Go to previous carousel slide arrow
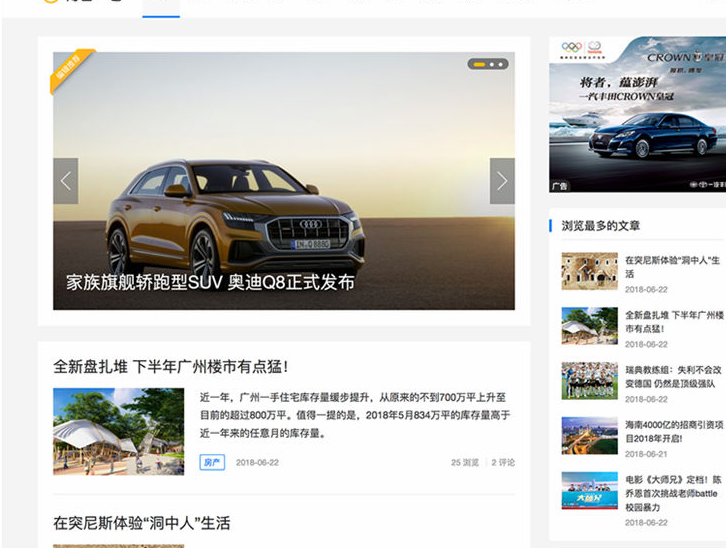The height and width of the screenshot is (558, 726). point(66,181)
